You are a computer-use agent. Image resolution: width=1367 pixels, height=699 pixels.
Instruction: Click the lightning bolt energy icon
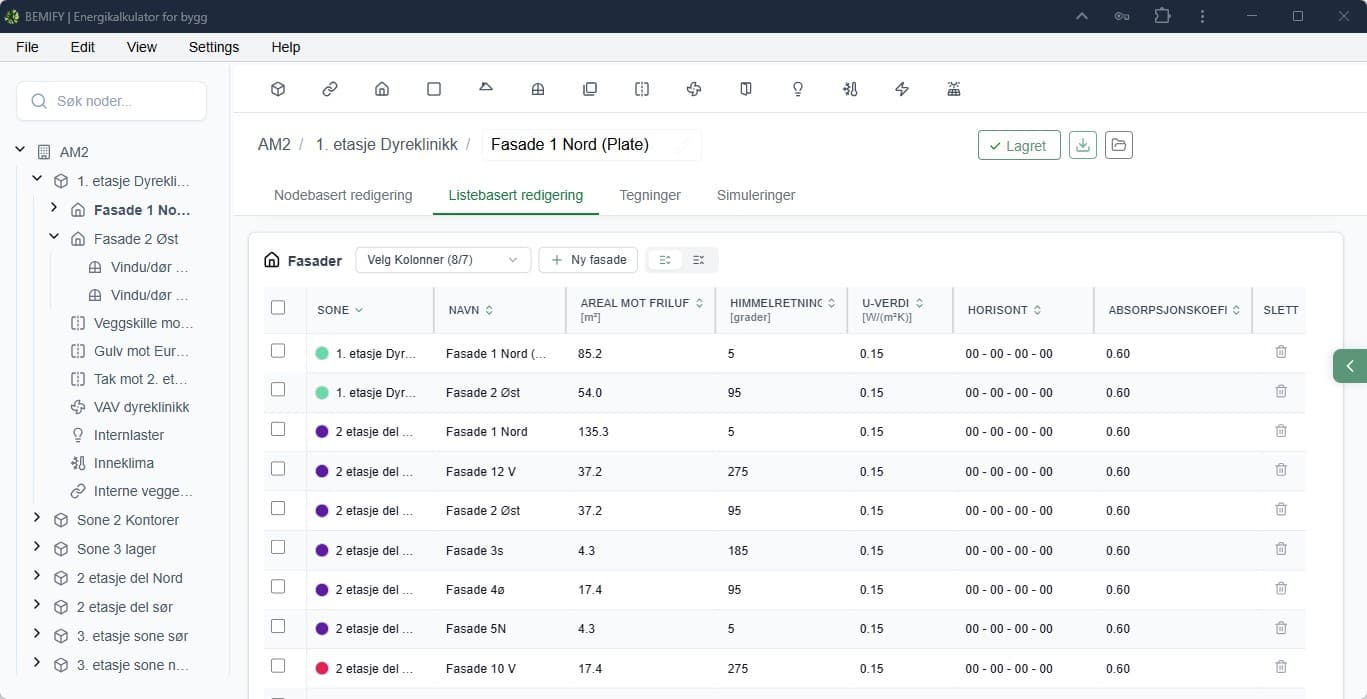(x=902, y=89)
